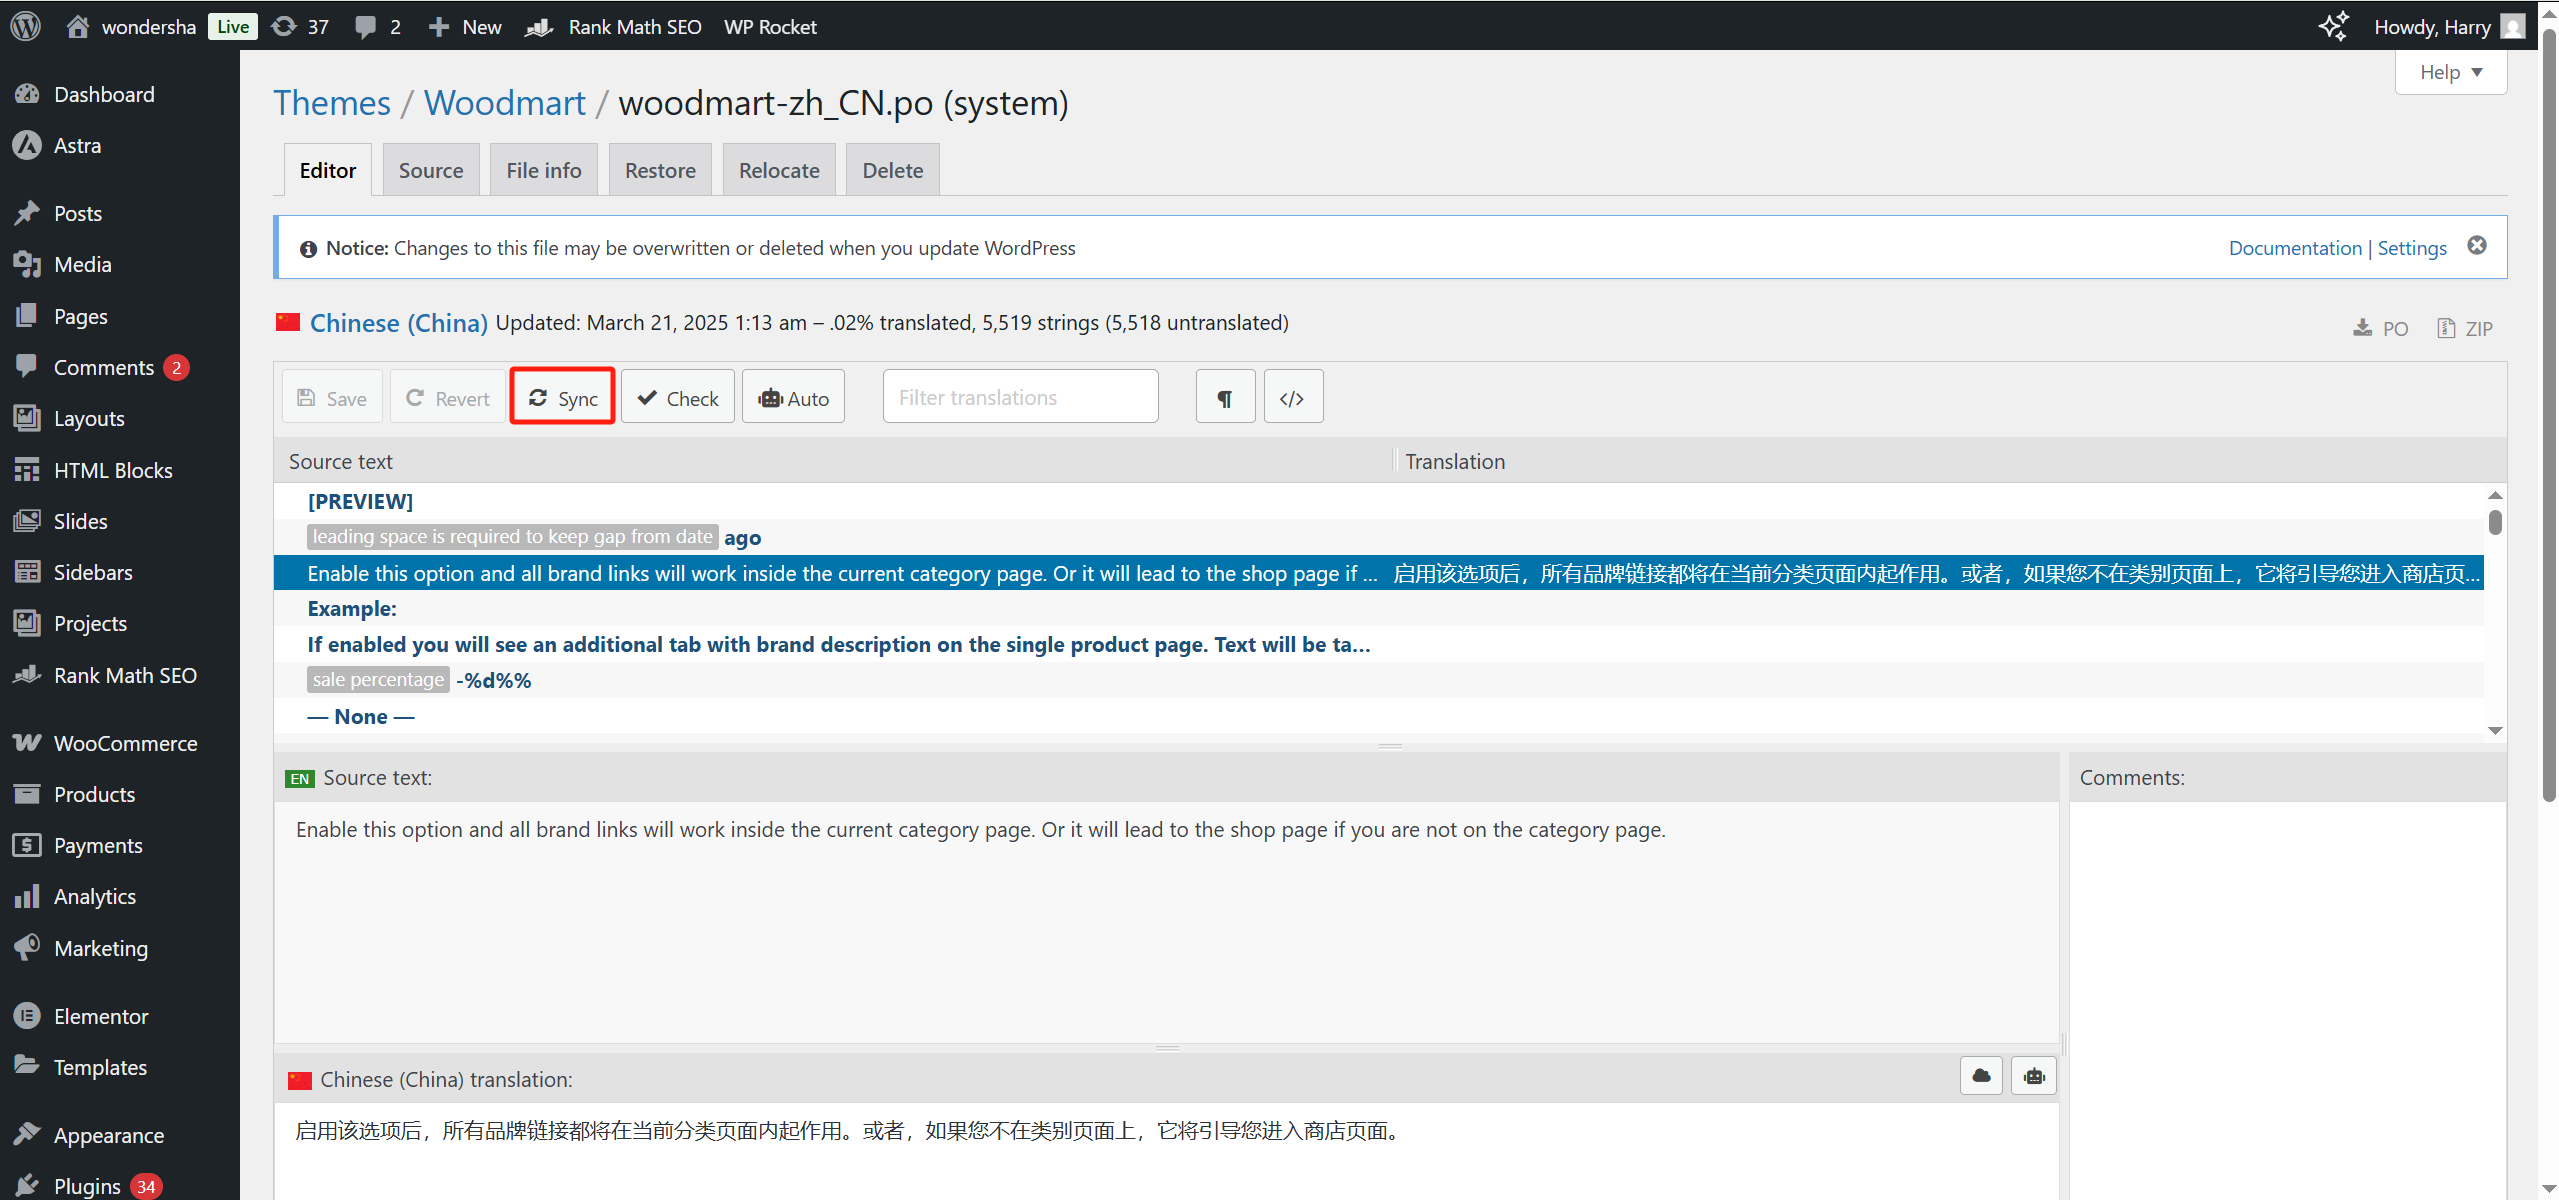
Task: Dismiss the notice with close icon
Action: coord(2477,246)
